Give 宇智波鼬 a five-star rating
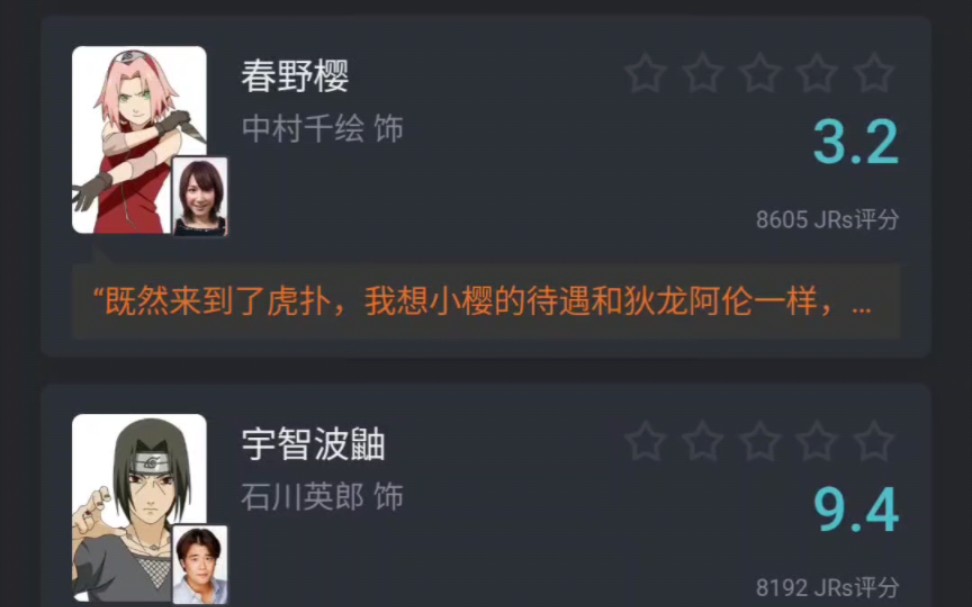This screenshot has height=607, width=972. point(873,441)
